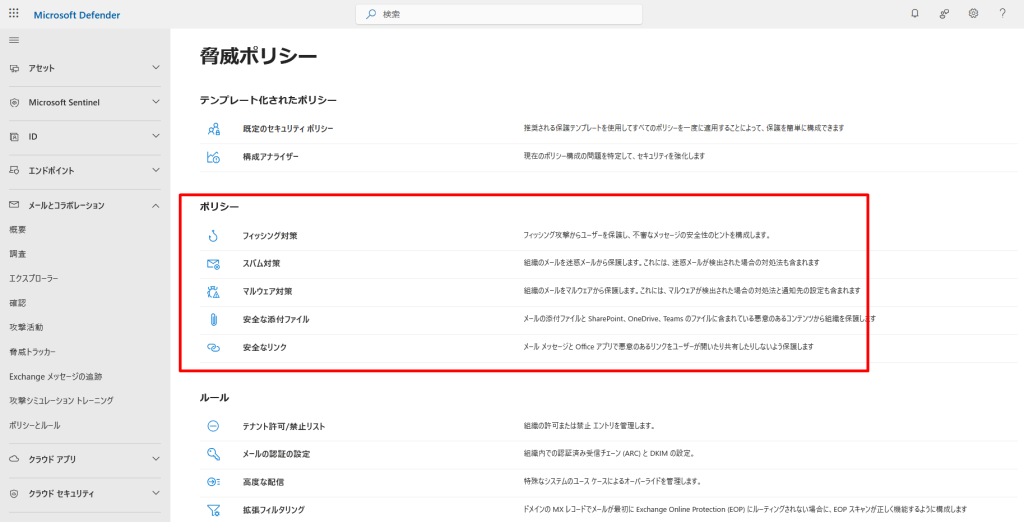Select ポリシーとルール in the sidebar
The image size is (1024, 522).
[35, 425]
